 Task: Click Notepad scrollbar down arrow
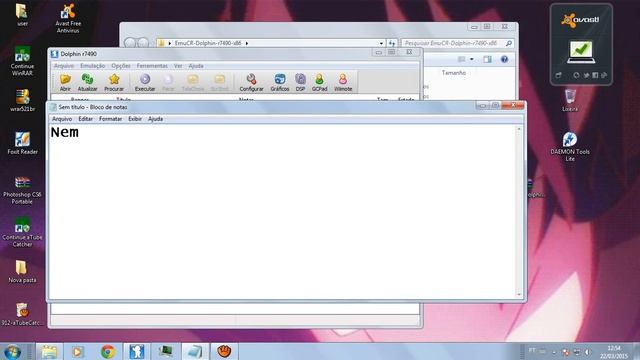pos(519,294)
